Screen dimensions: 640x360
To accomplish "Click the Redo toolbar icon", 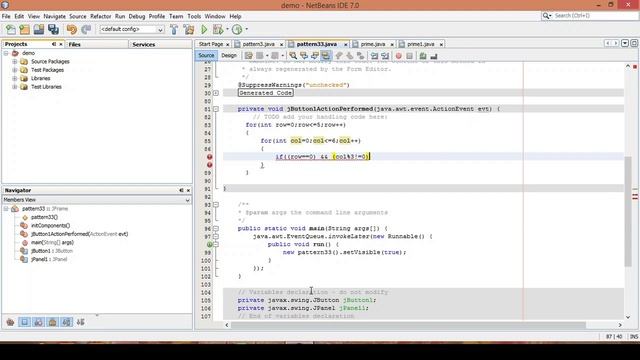I will (86, 29).
